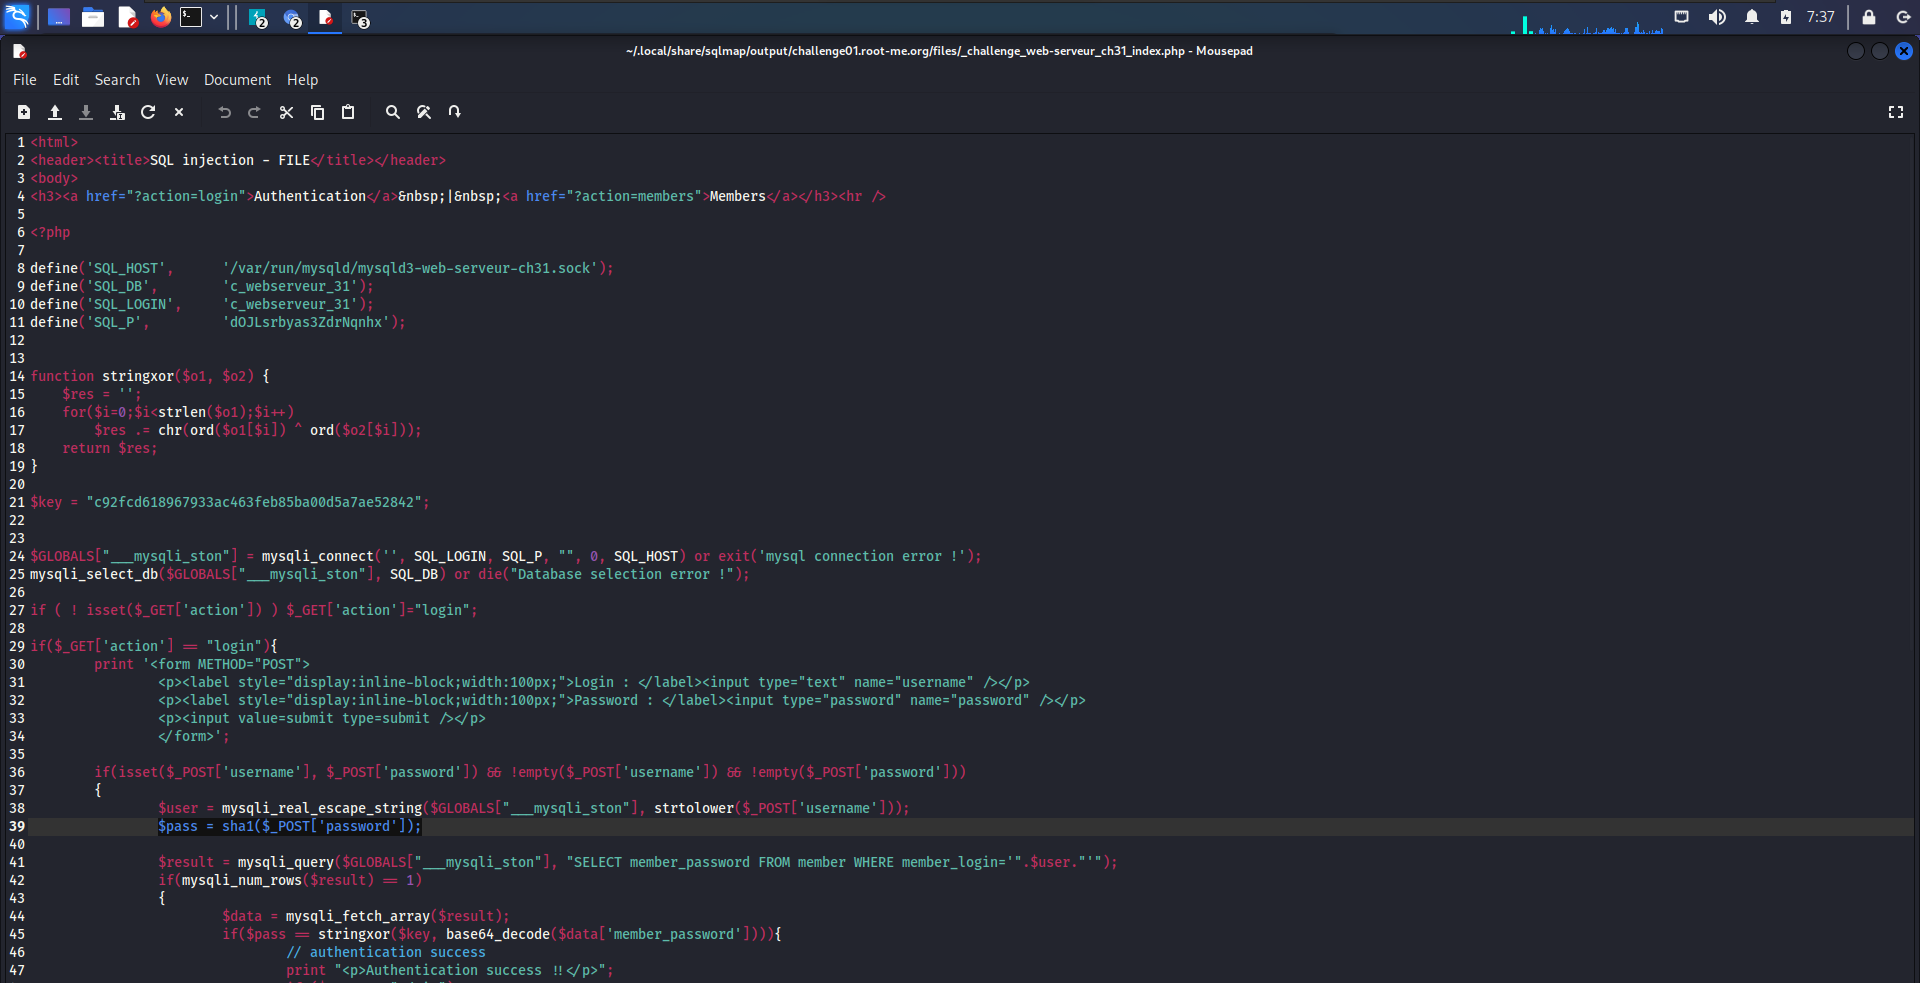Launch the text editor from the panel launcher

coord(127,17)
